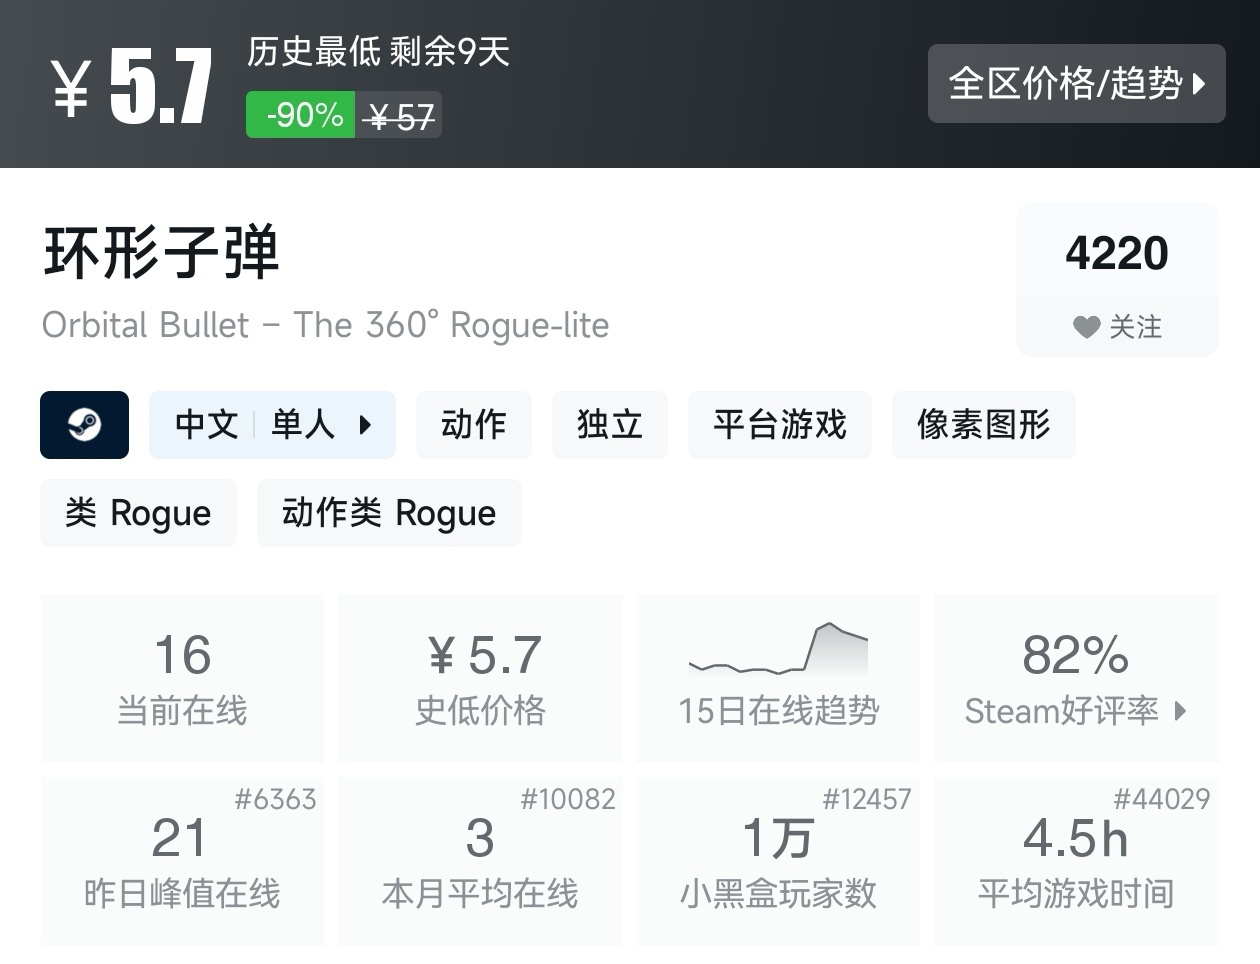The height and width of the screenshot is (964, 1260).
Task: Click the 史低价格 ¥5.7 card
Action: coord(480,677)
